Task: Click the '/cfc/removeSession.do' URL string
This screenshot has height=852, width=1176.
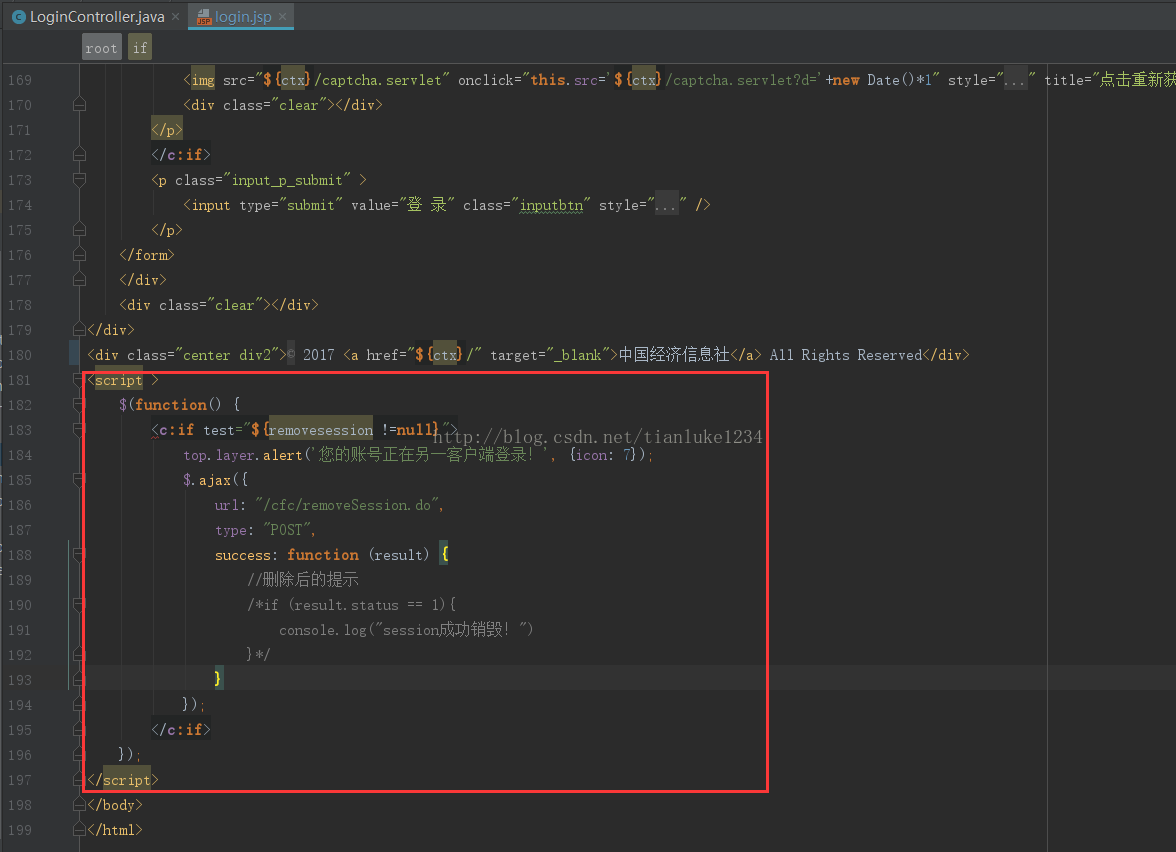Action: [346, 505]
